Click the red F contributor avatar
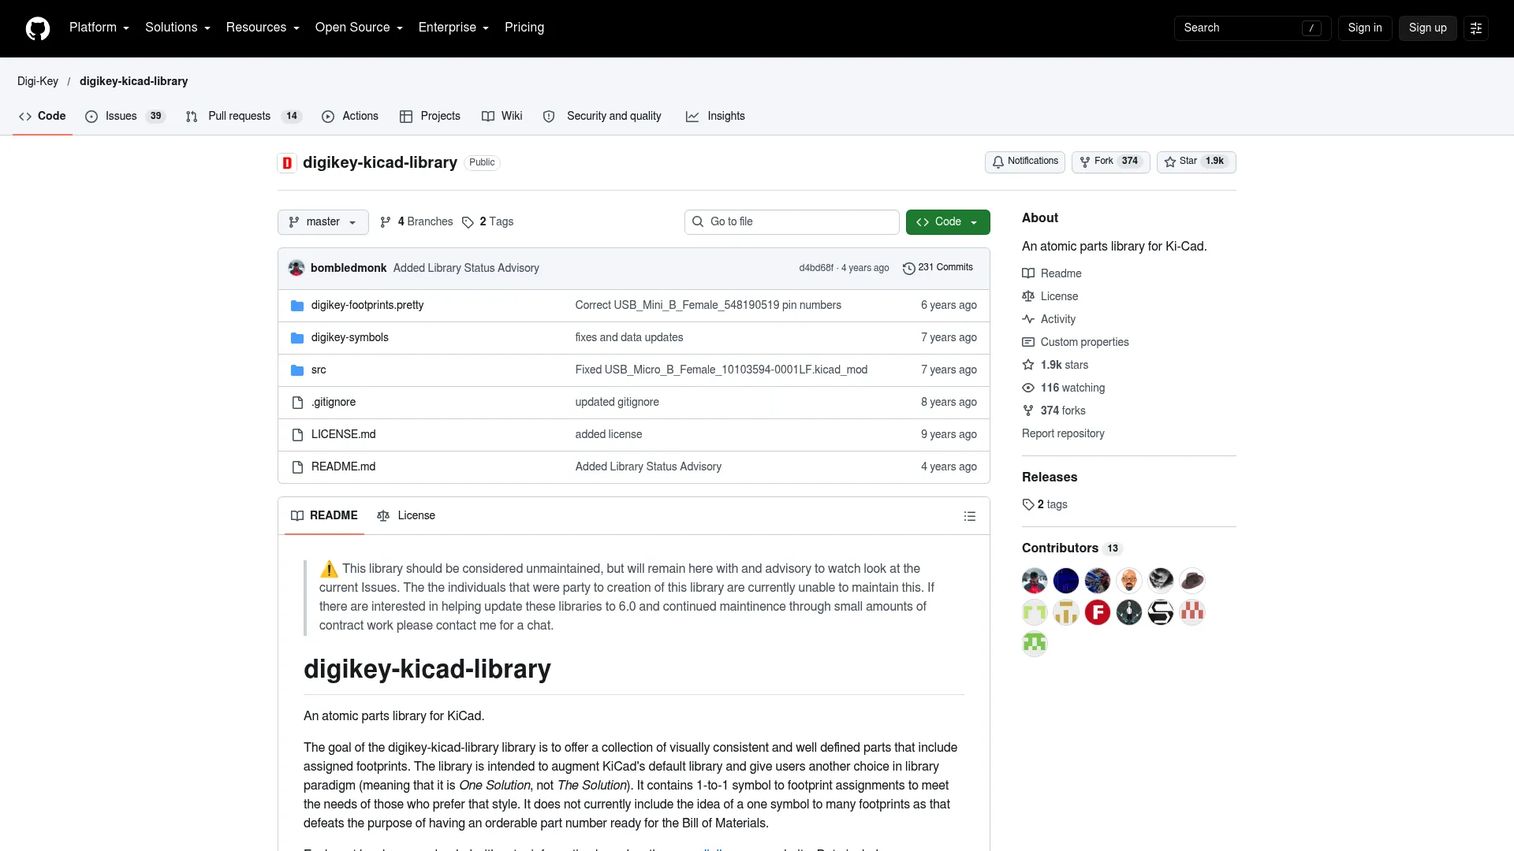 (x=1097, y=612)
